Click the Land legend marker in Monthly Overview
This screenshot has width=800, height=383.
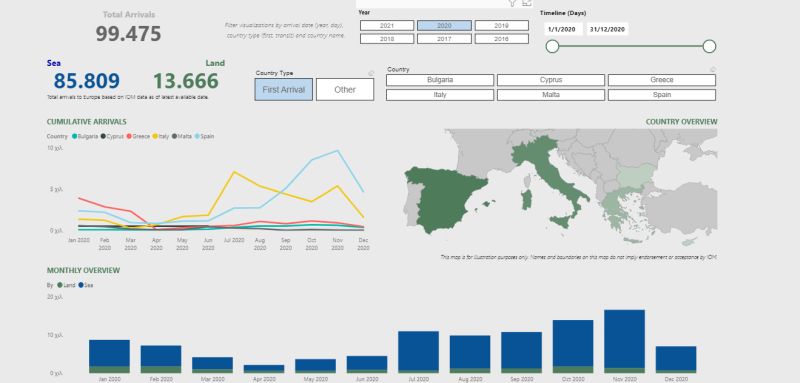60,285
